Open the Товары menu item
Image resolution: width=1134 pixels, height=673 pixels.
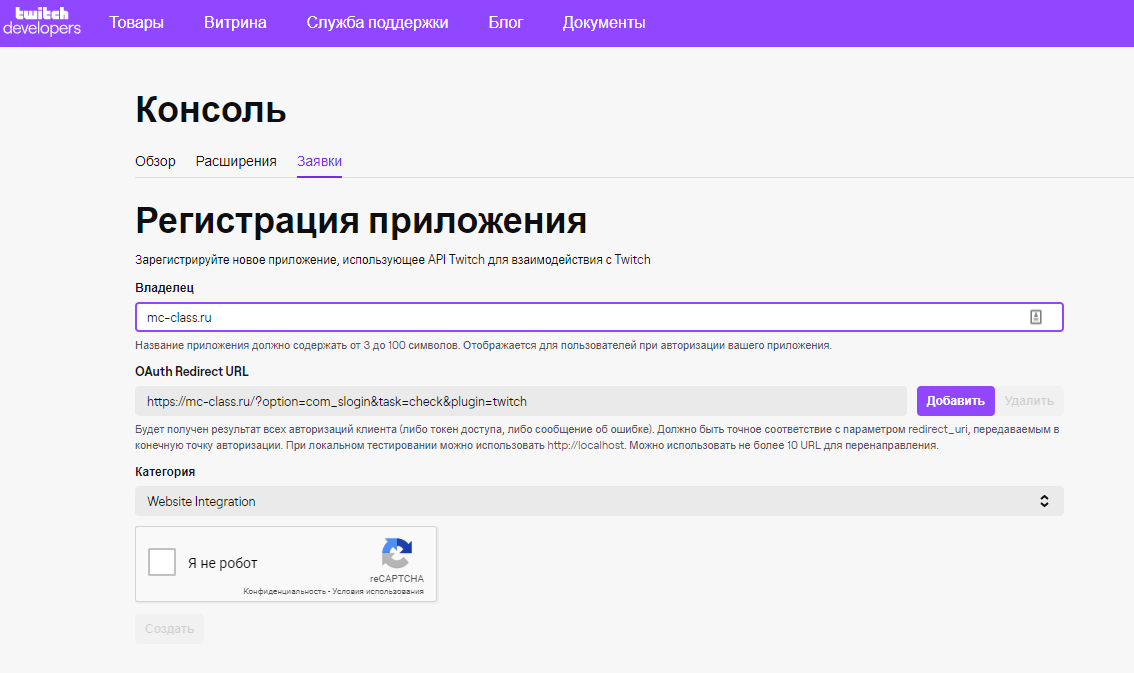(137, 22)
